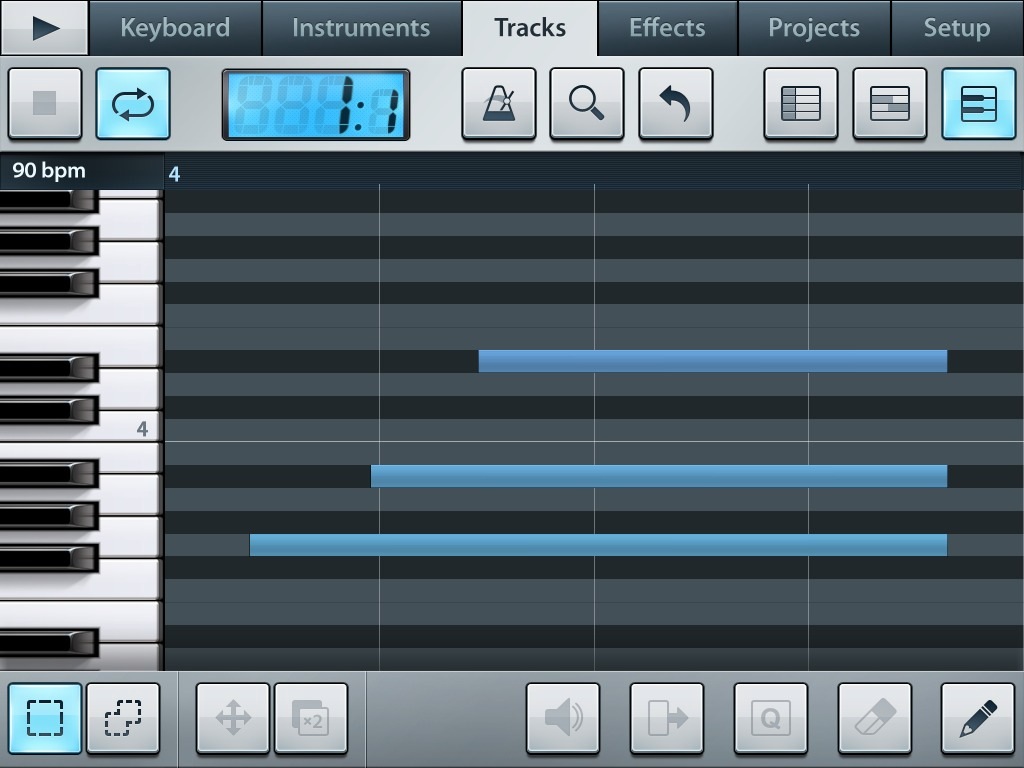Toggle the metronome icon

click(x=499, y=103)
